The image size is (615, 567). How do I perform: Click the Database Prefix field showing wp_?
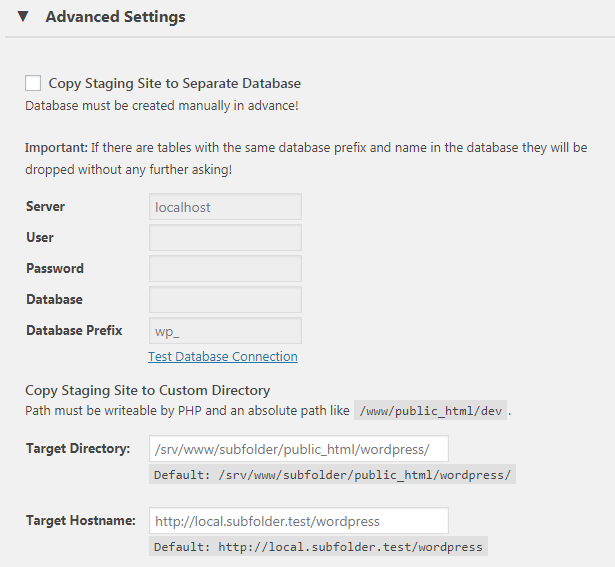tap(225, 331)
